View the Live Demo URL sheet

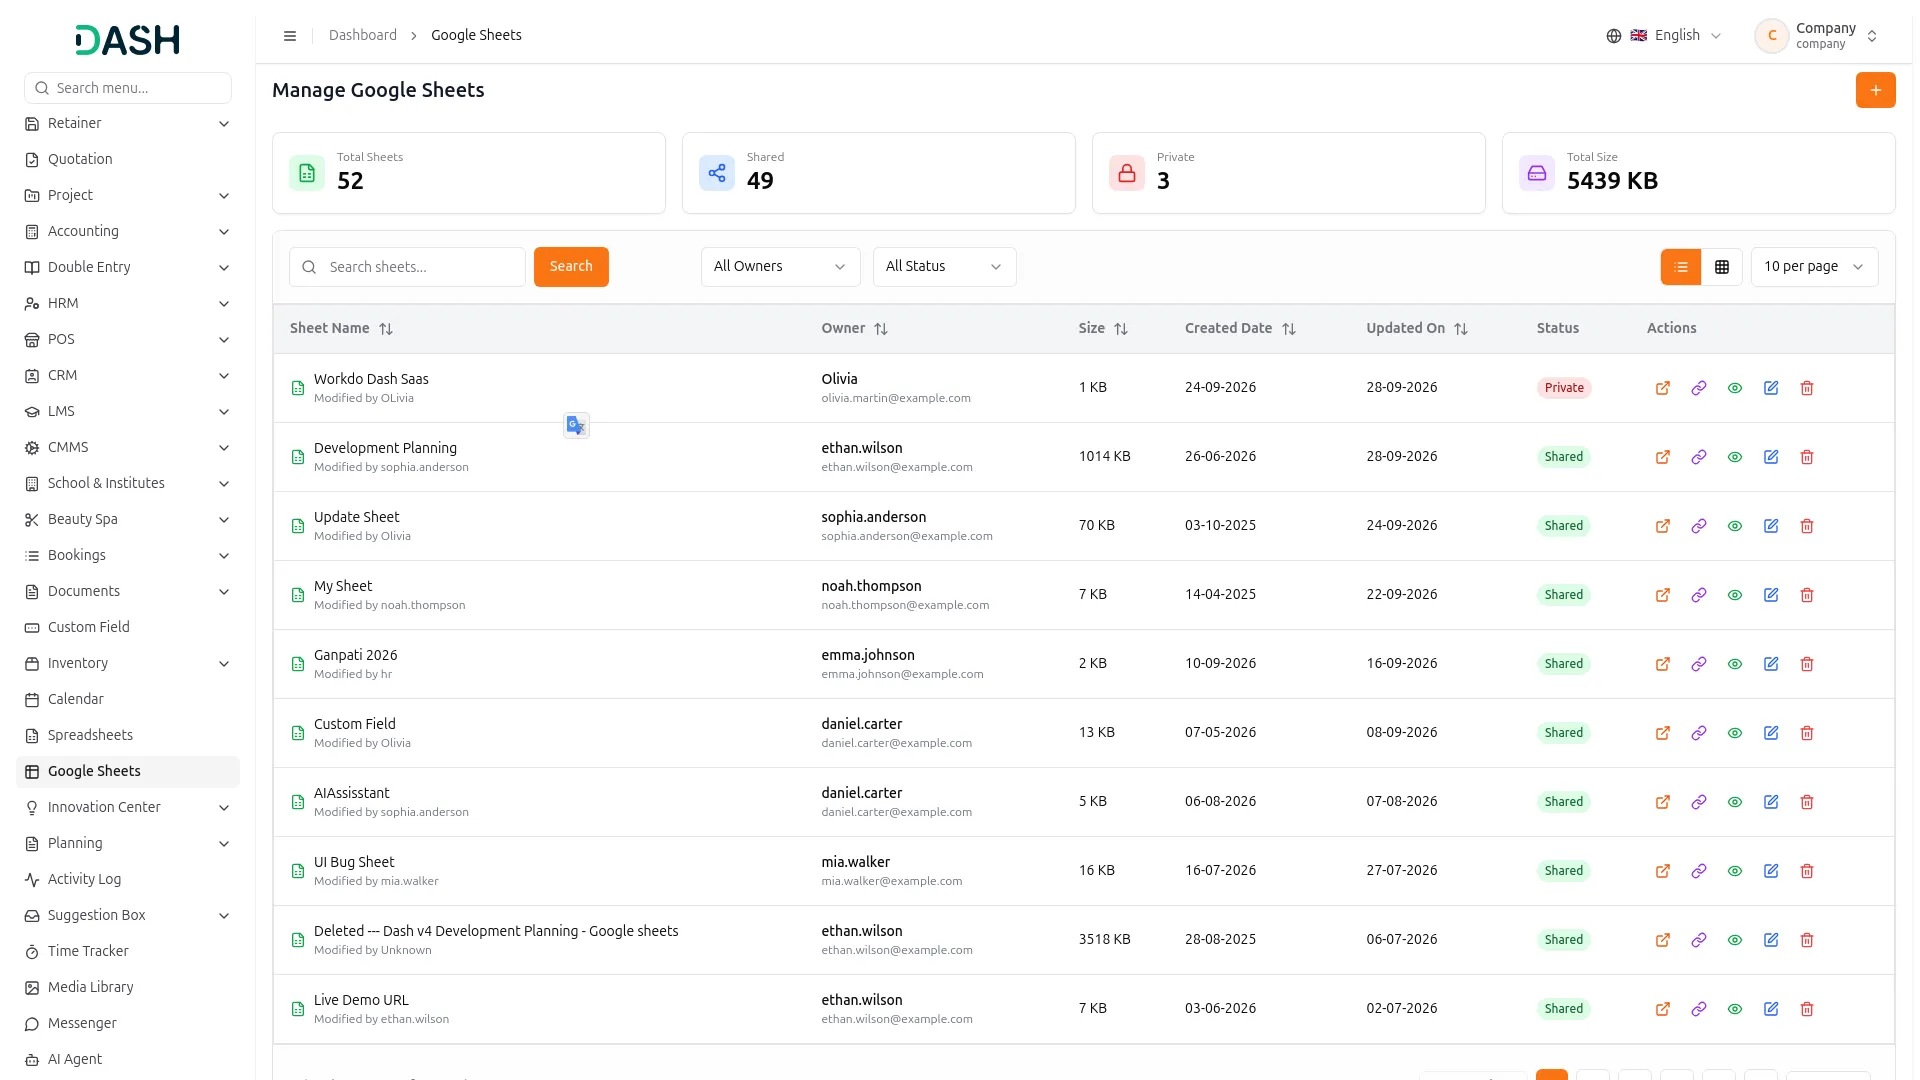[1735, 1009]
